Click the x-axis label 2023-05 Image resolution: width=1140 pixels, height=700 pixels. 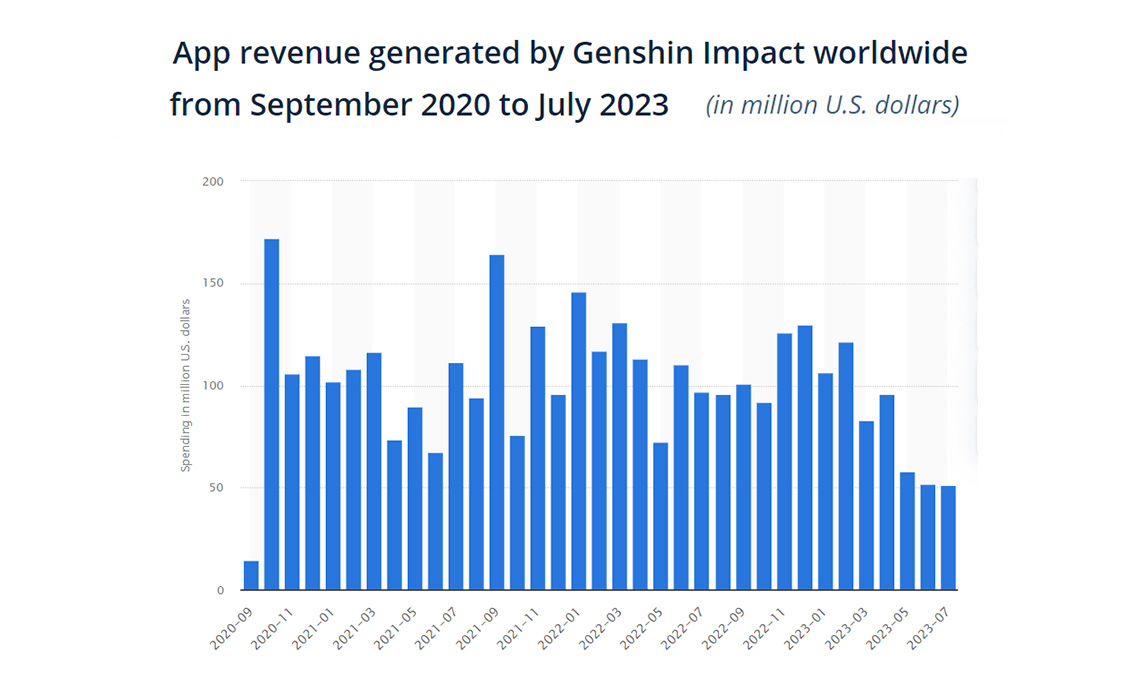888,629
